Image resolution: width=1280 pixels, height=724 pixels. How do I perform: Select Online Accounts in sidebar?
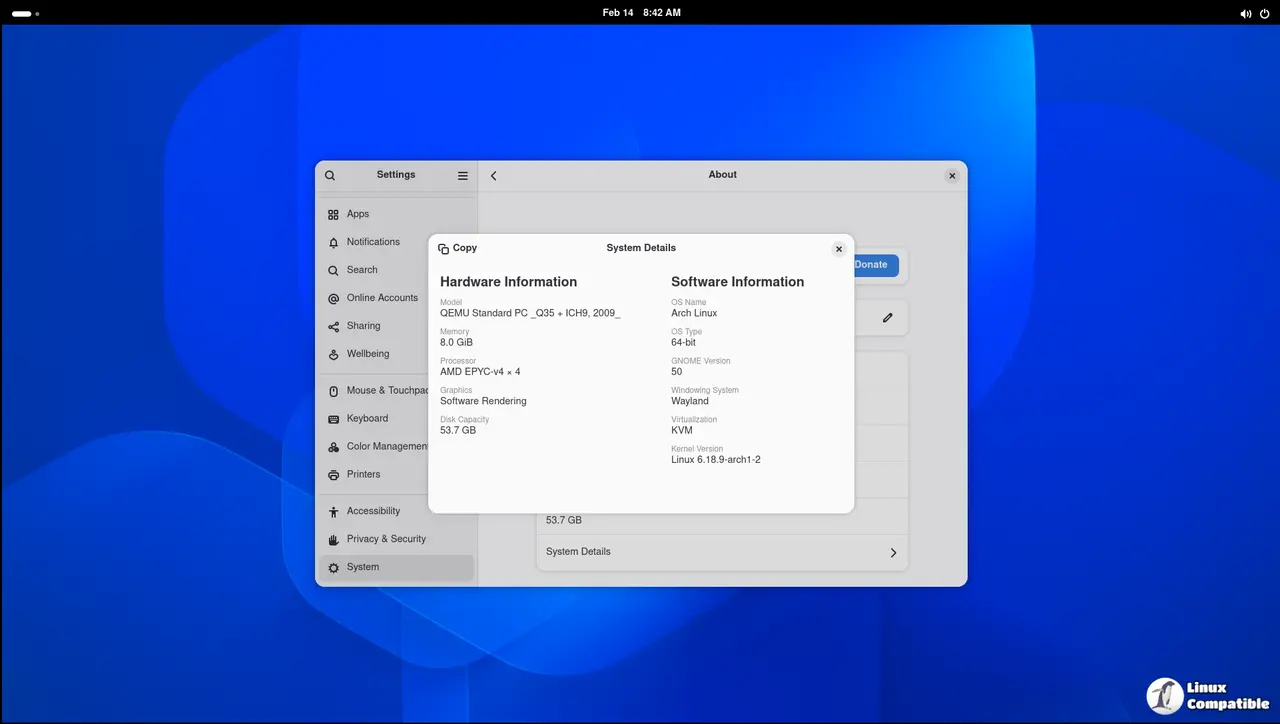click(x=382, y=298)
